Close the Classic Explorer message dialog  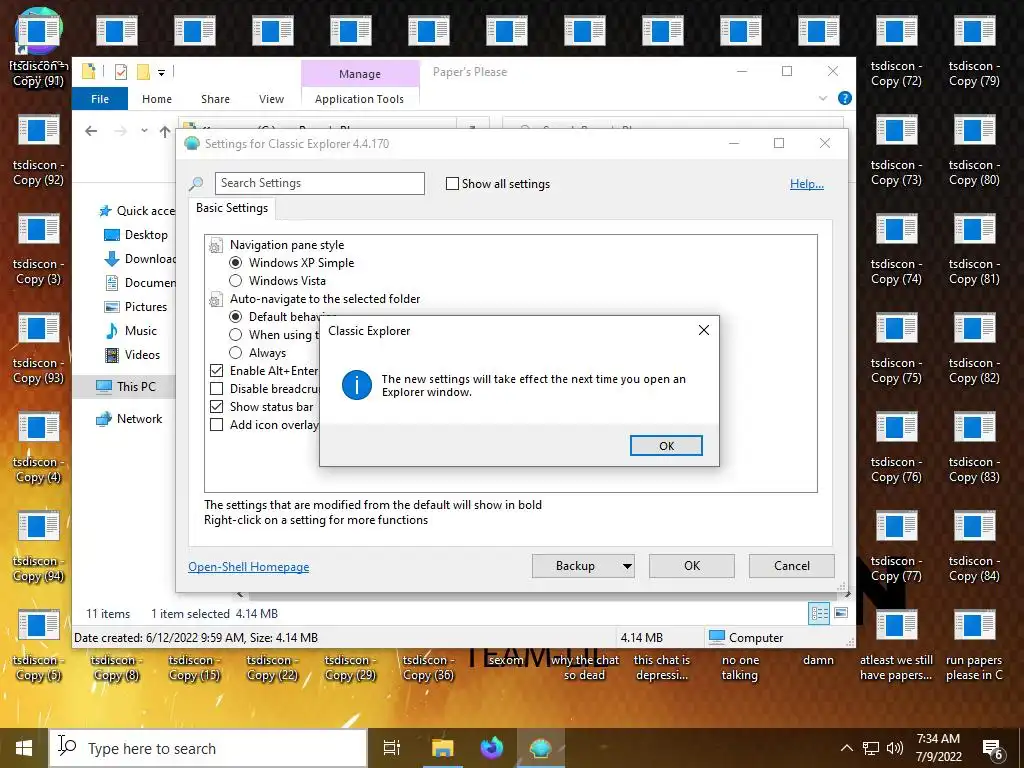pyautogui.click(x=703, y=330)
